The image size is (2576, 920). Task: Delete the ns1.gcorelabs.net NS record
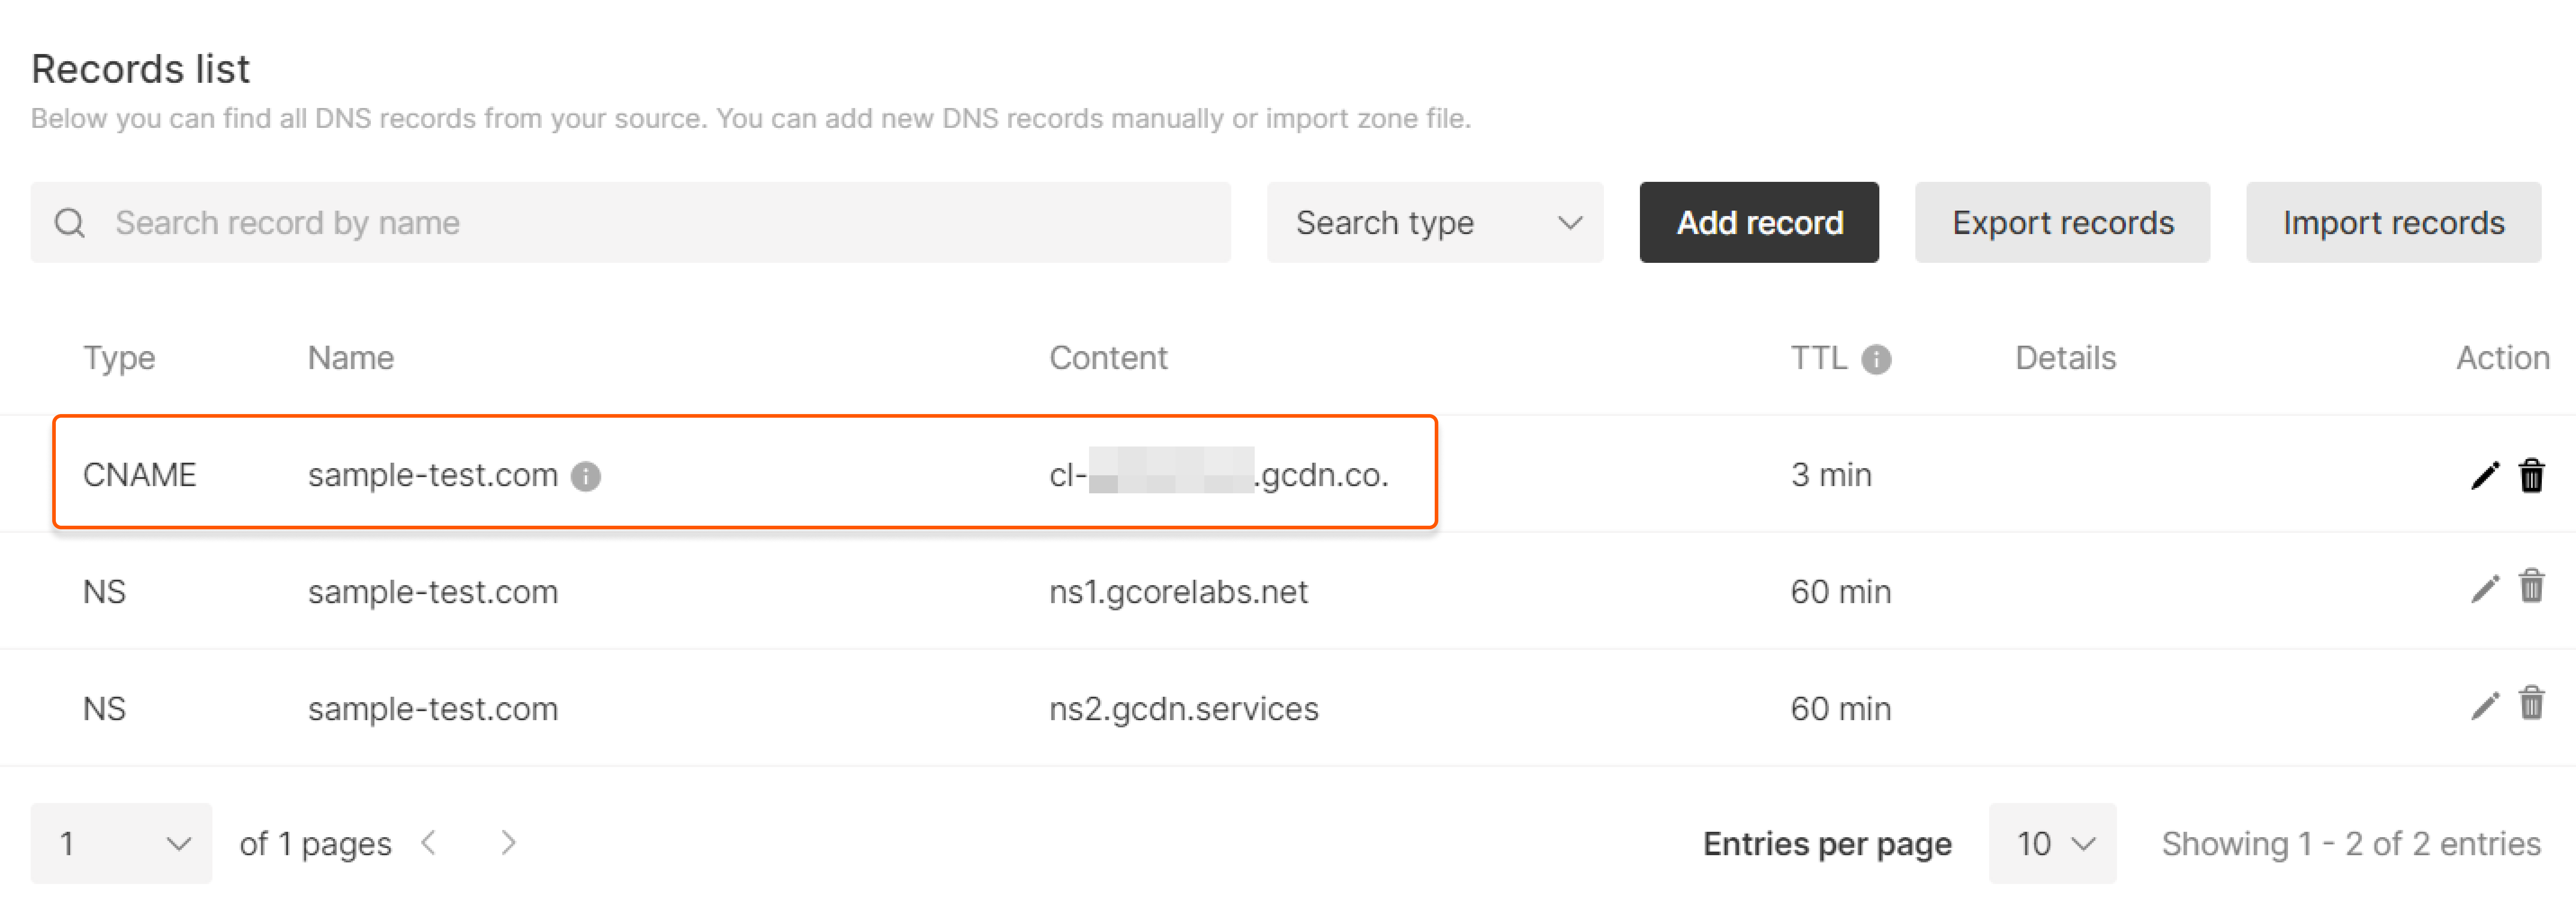(x=2532, y=586)
